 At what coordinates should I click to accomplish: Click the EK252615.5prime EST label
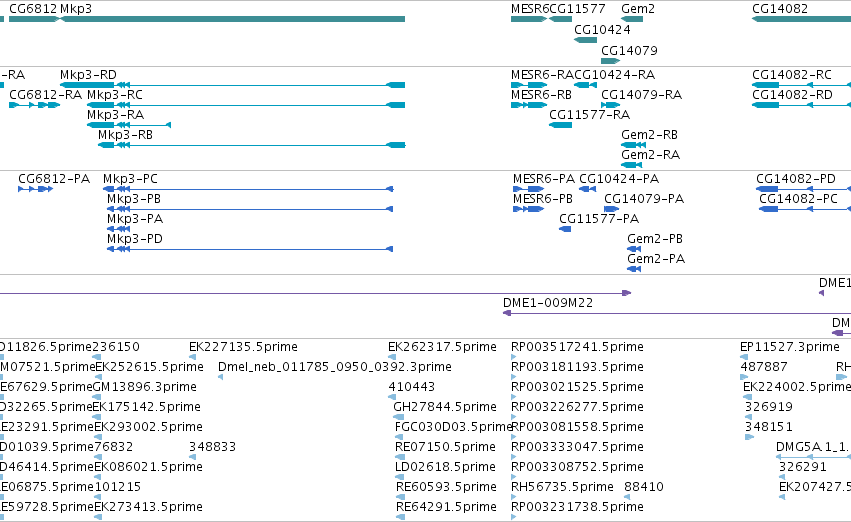pos(149,367)
